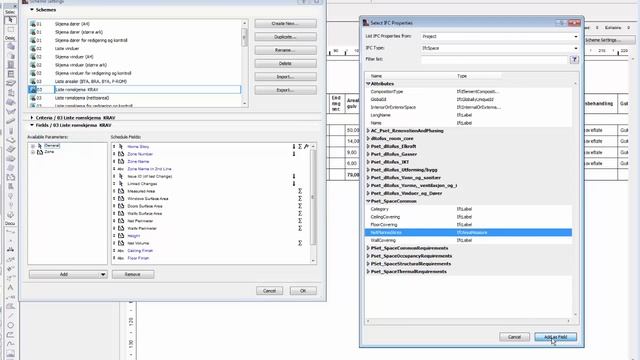Click the Create New... button
Viewport: 640px width, 360px height.
tap(285, 24)
